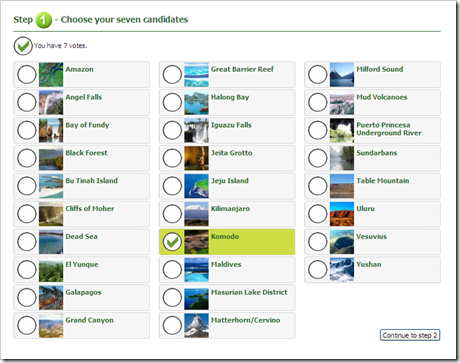The height and width of the screenshot is (363, 460).
Task: Click the Jeita Grotto label
Action: point(232,153)
